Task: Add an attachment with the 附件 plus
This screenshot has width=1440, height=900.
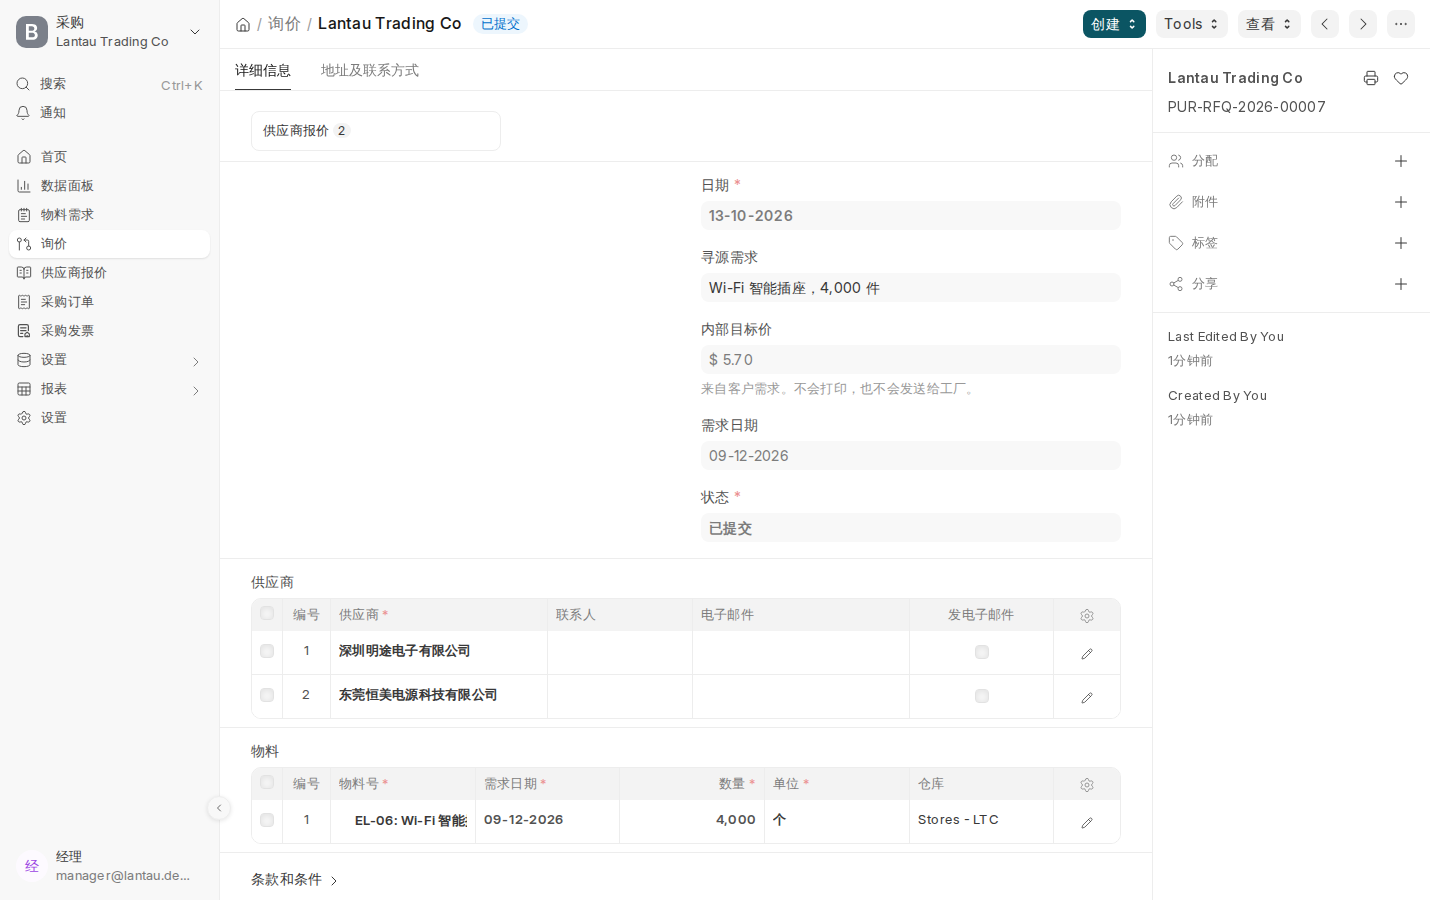Action: (x=1401, y=202)
